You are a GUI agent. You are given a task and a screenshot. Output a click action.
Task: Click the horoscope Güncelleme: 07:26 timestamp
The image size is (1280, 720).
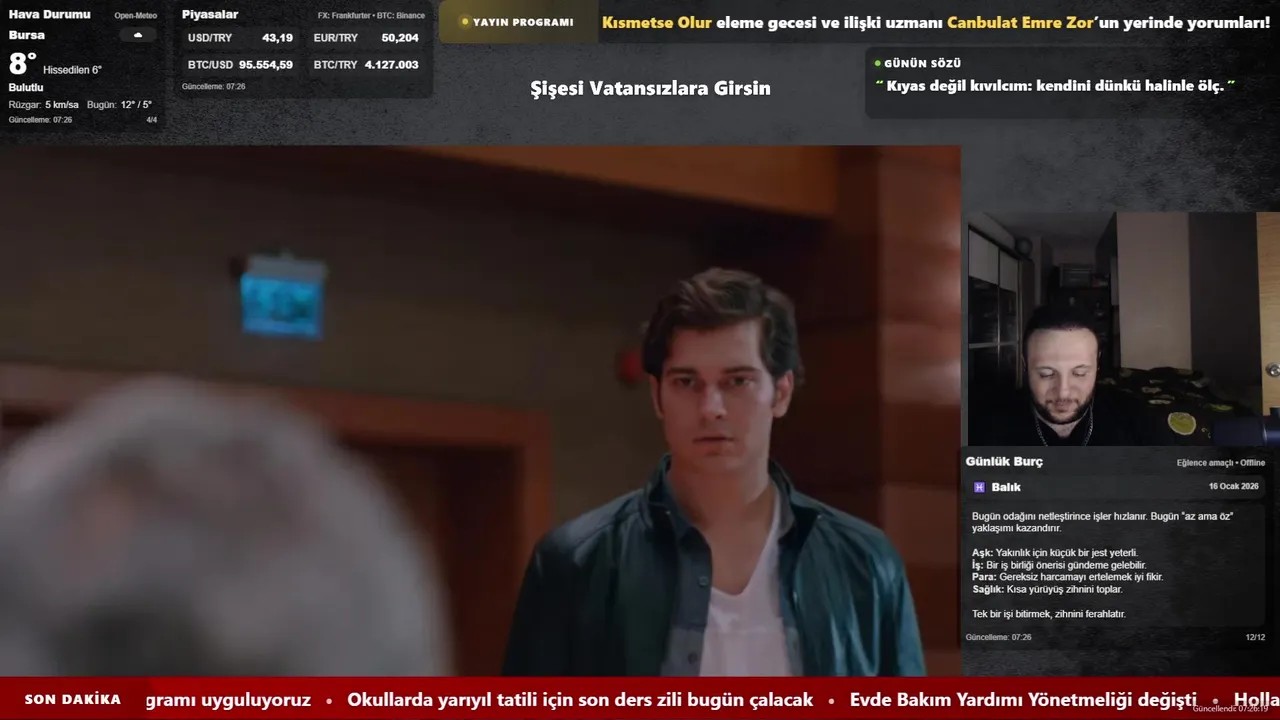pyautogui.click(x=998, y=637)
